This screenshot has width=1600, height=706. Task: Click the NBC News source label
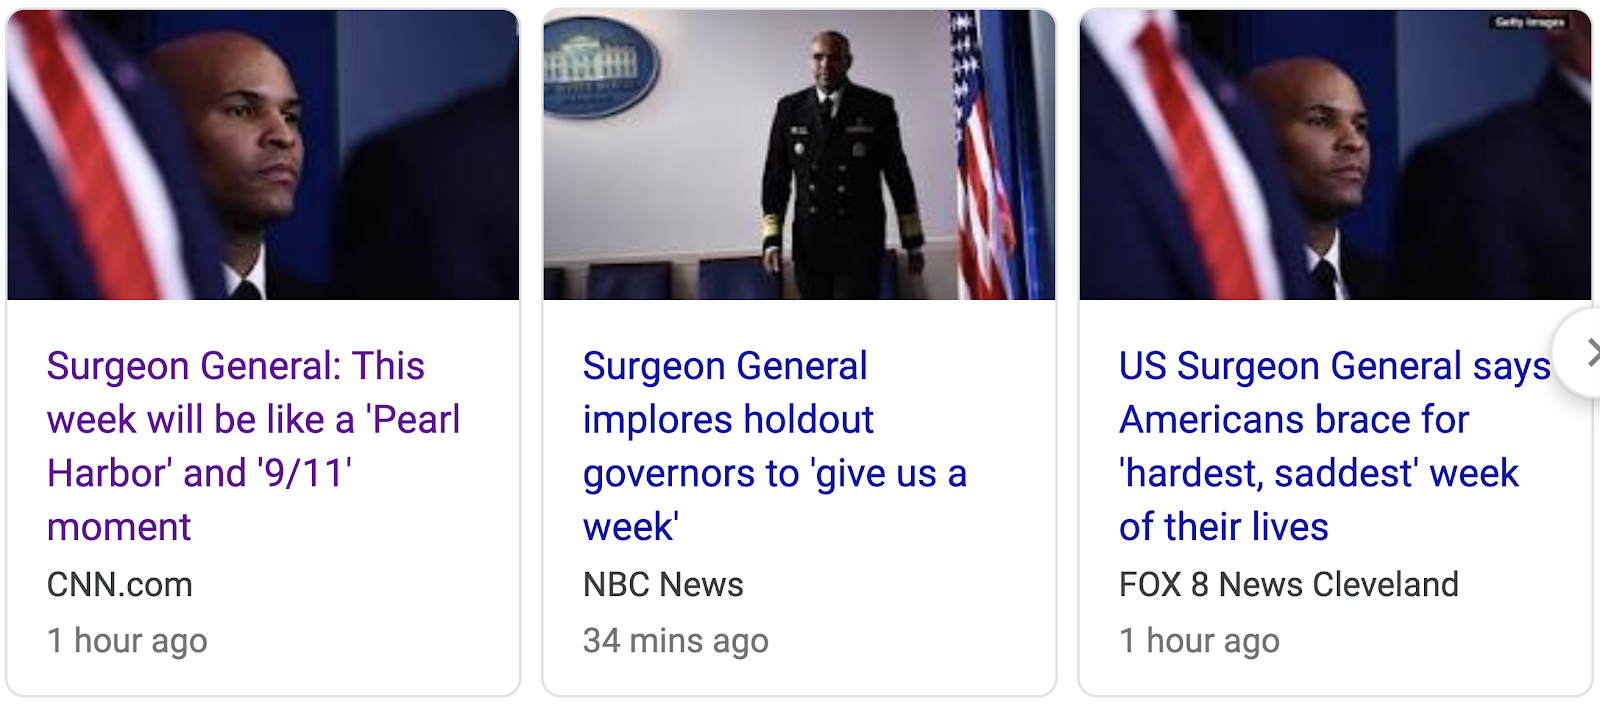pyautogui.click(x=663, y=584)
